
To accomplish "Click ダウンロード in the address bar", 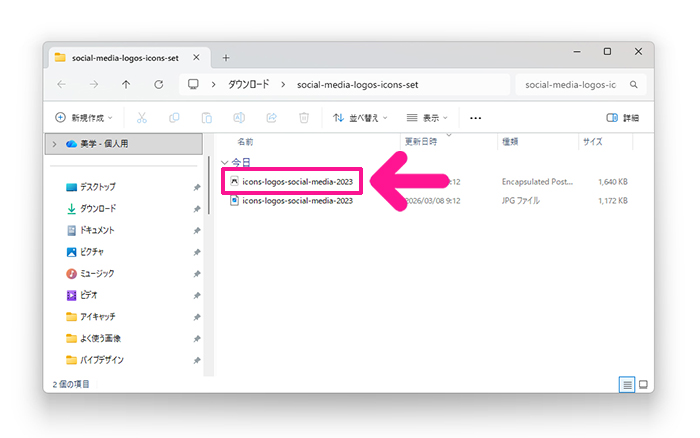I will [249, 84].
